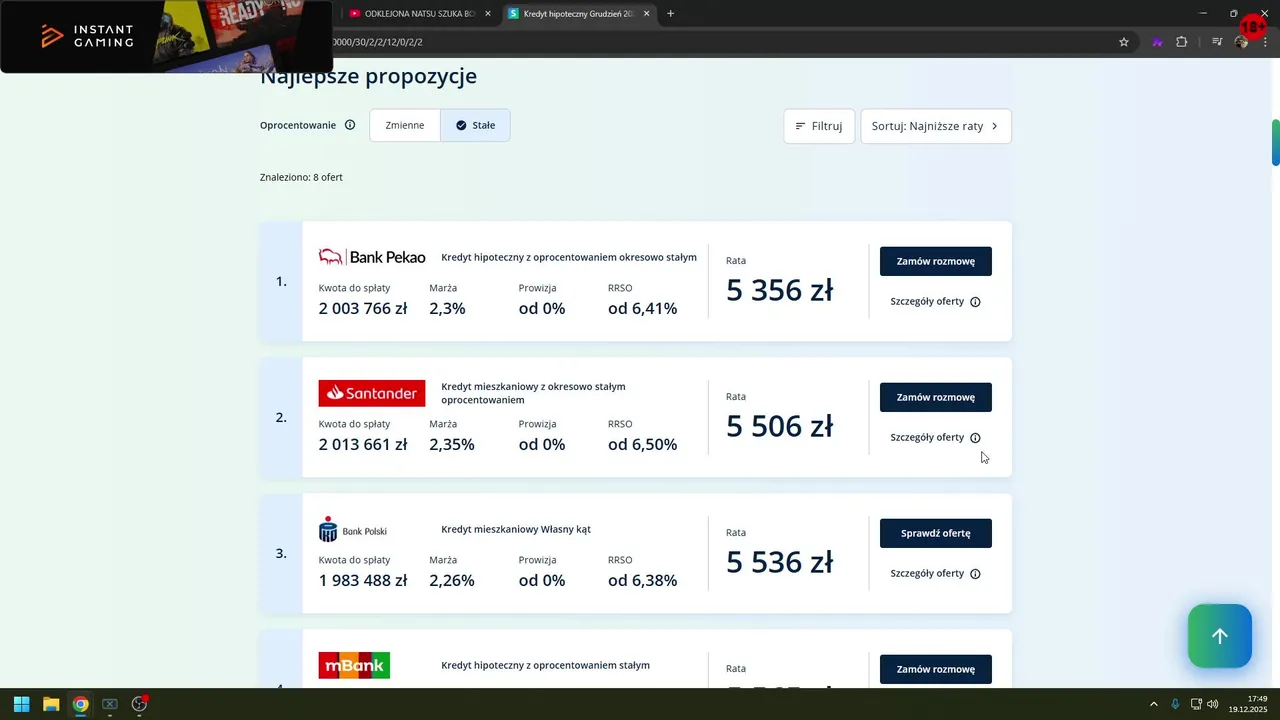1280x720 pixels.
Task: Open Chrome media controls icon
Action: [1217, 42]
